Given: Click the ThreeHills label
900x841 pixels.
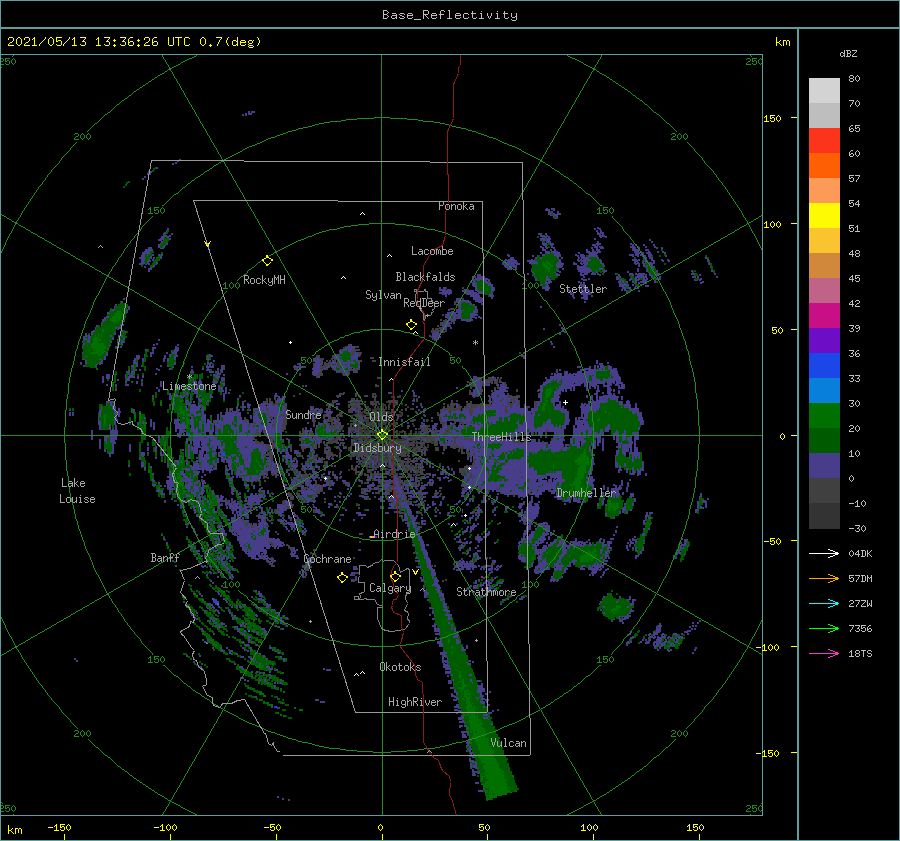Looking at the screenshot, I should [501, 437].
